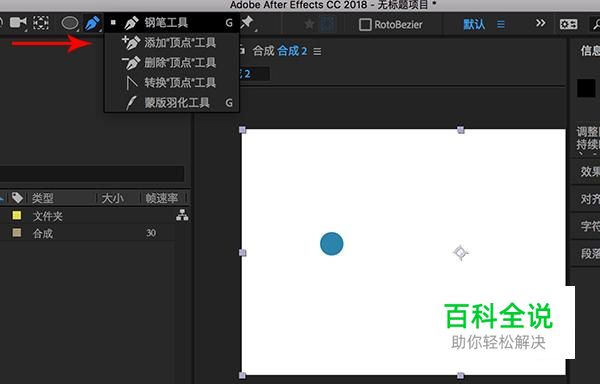This screenshot has height=384, width=600.
Task: Open the 信息 panel
Action: pyautogui.click(x=590, y=50)
